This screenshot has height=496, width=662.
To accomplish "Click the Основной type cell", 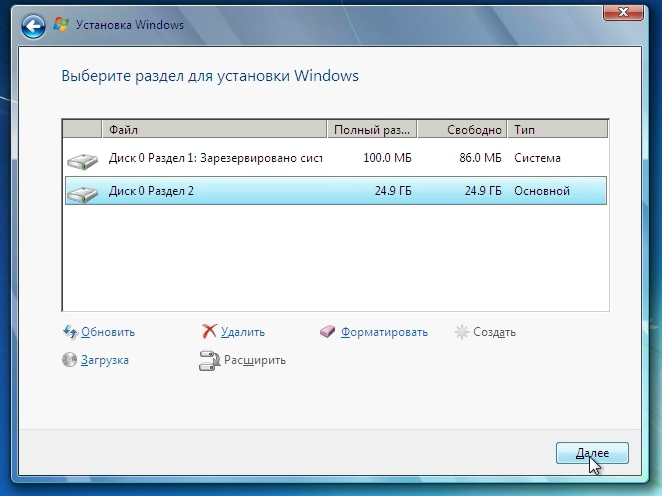I will tap(542, 191).
